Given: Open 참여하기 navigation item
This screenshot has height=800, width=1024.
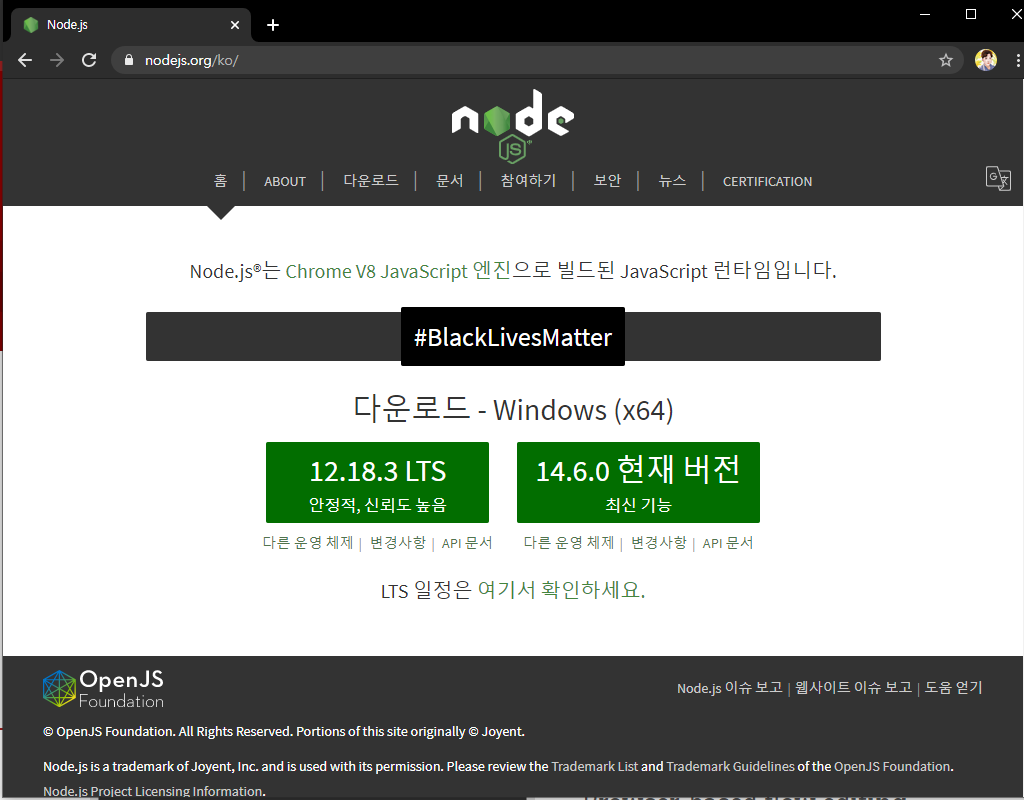Looking at the screenshot, I should 528,181.
